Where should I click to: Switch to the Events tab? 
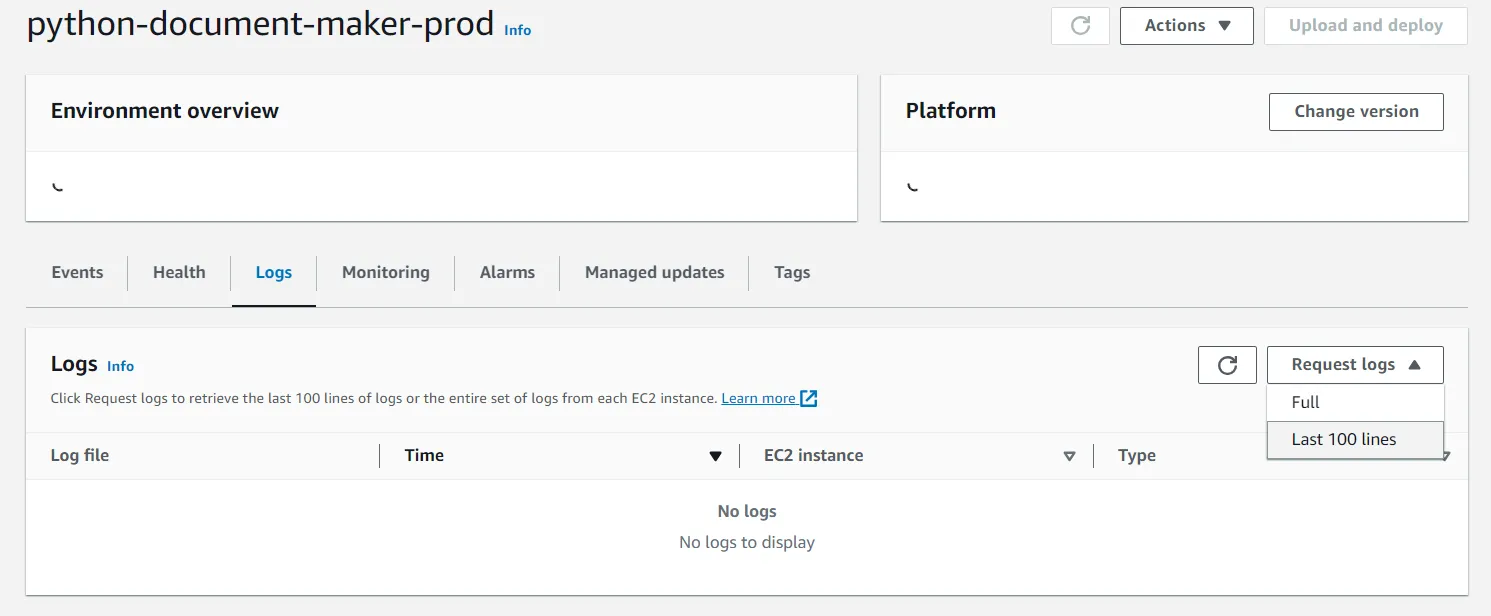coord(77,272)
